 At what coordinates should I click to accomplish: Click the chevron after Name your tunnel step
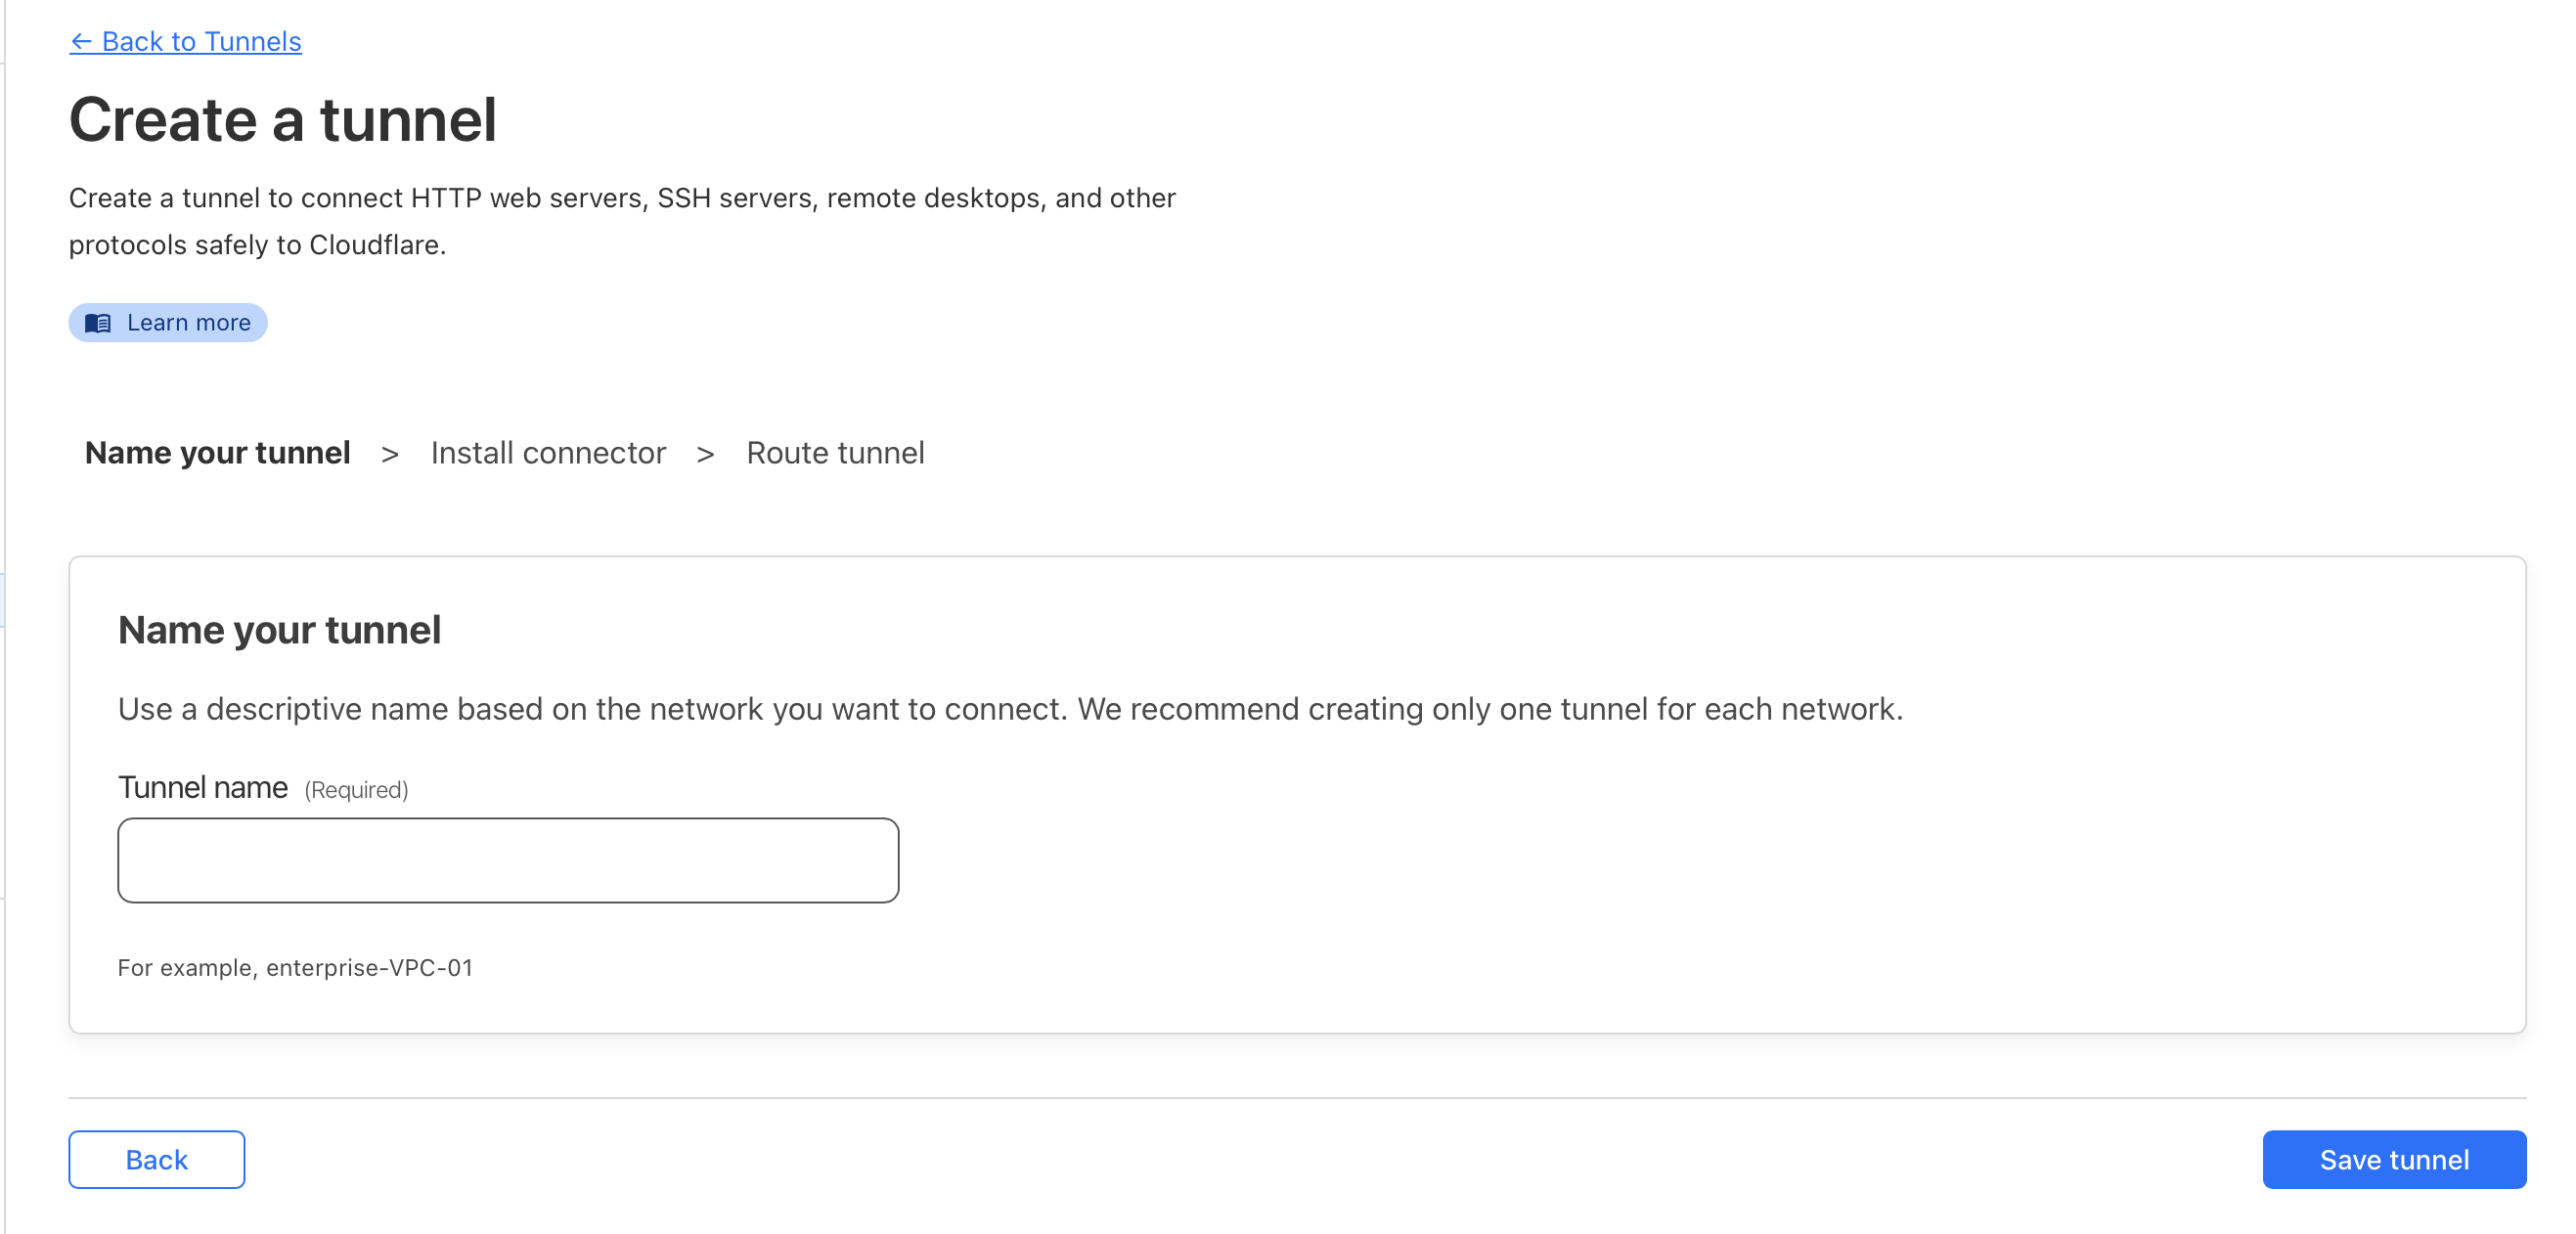tap(390, 455)
